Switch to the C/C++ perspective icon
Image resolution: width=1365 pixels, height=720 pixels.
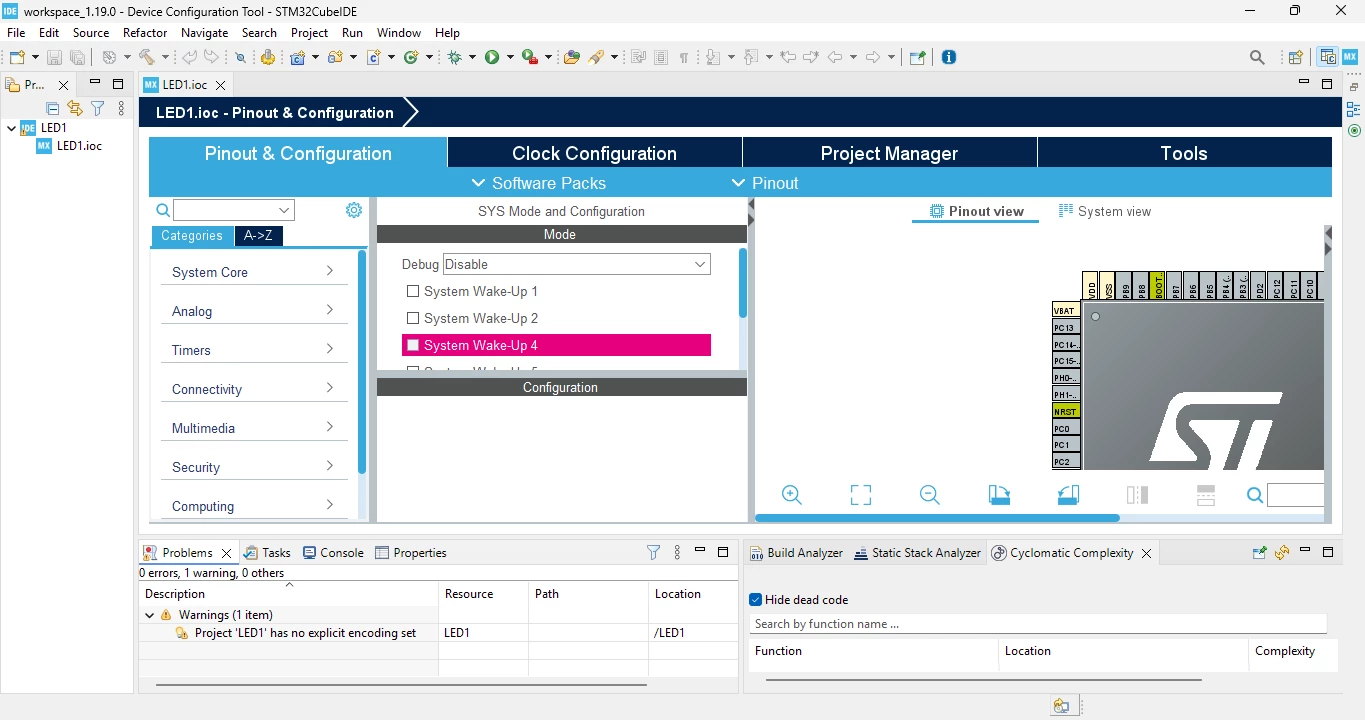coord(1328,58)
